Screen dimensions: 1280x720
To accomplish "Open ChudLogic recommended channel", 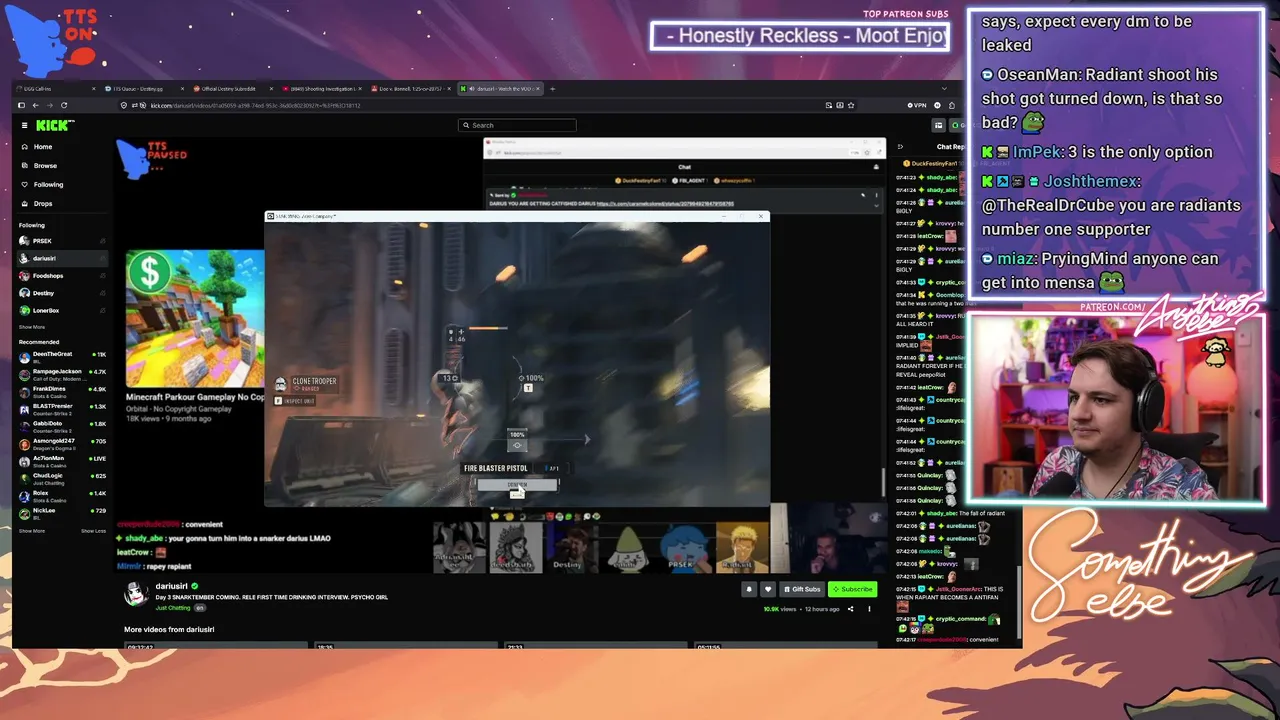I will tap(62, 477).
